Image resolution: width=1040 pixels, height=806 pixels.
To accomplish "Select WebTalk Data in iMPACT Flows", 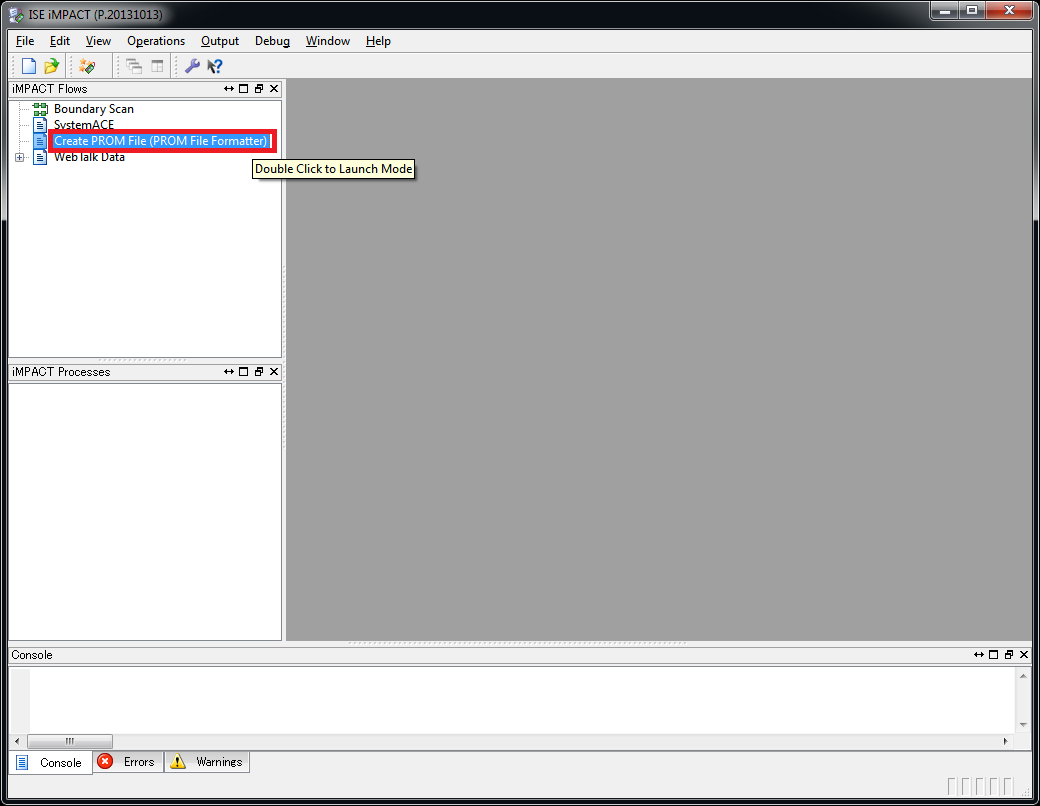I will point(89,157).
